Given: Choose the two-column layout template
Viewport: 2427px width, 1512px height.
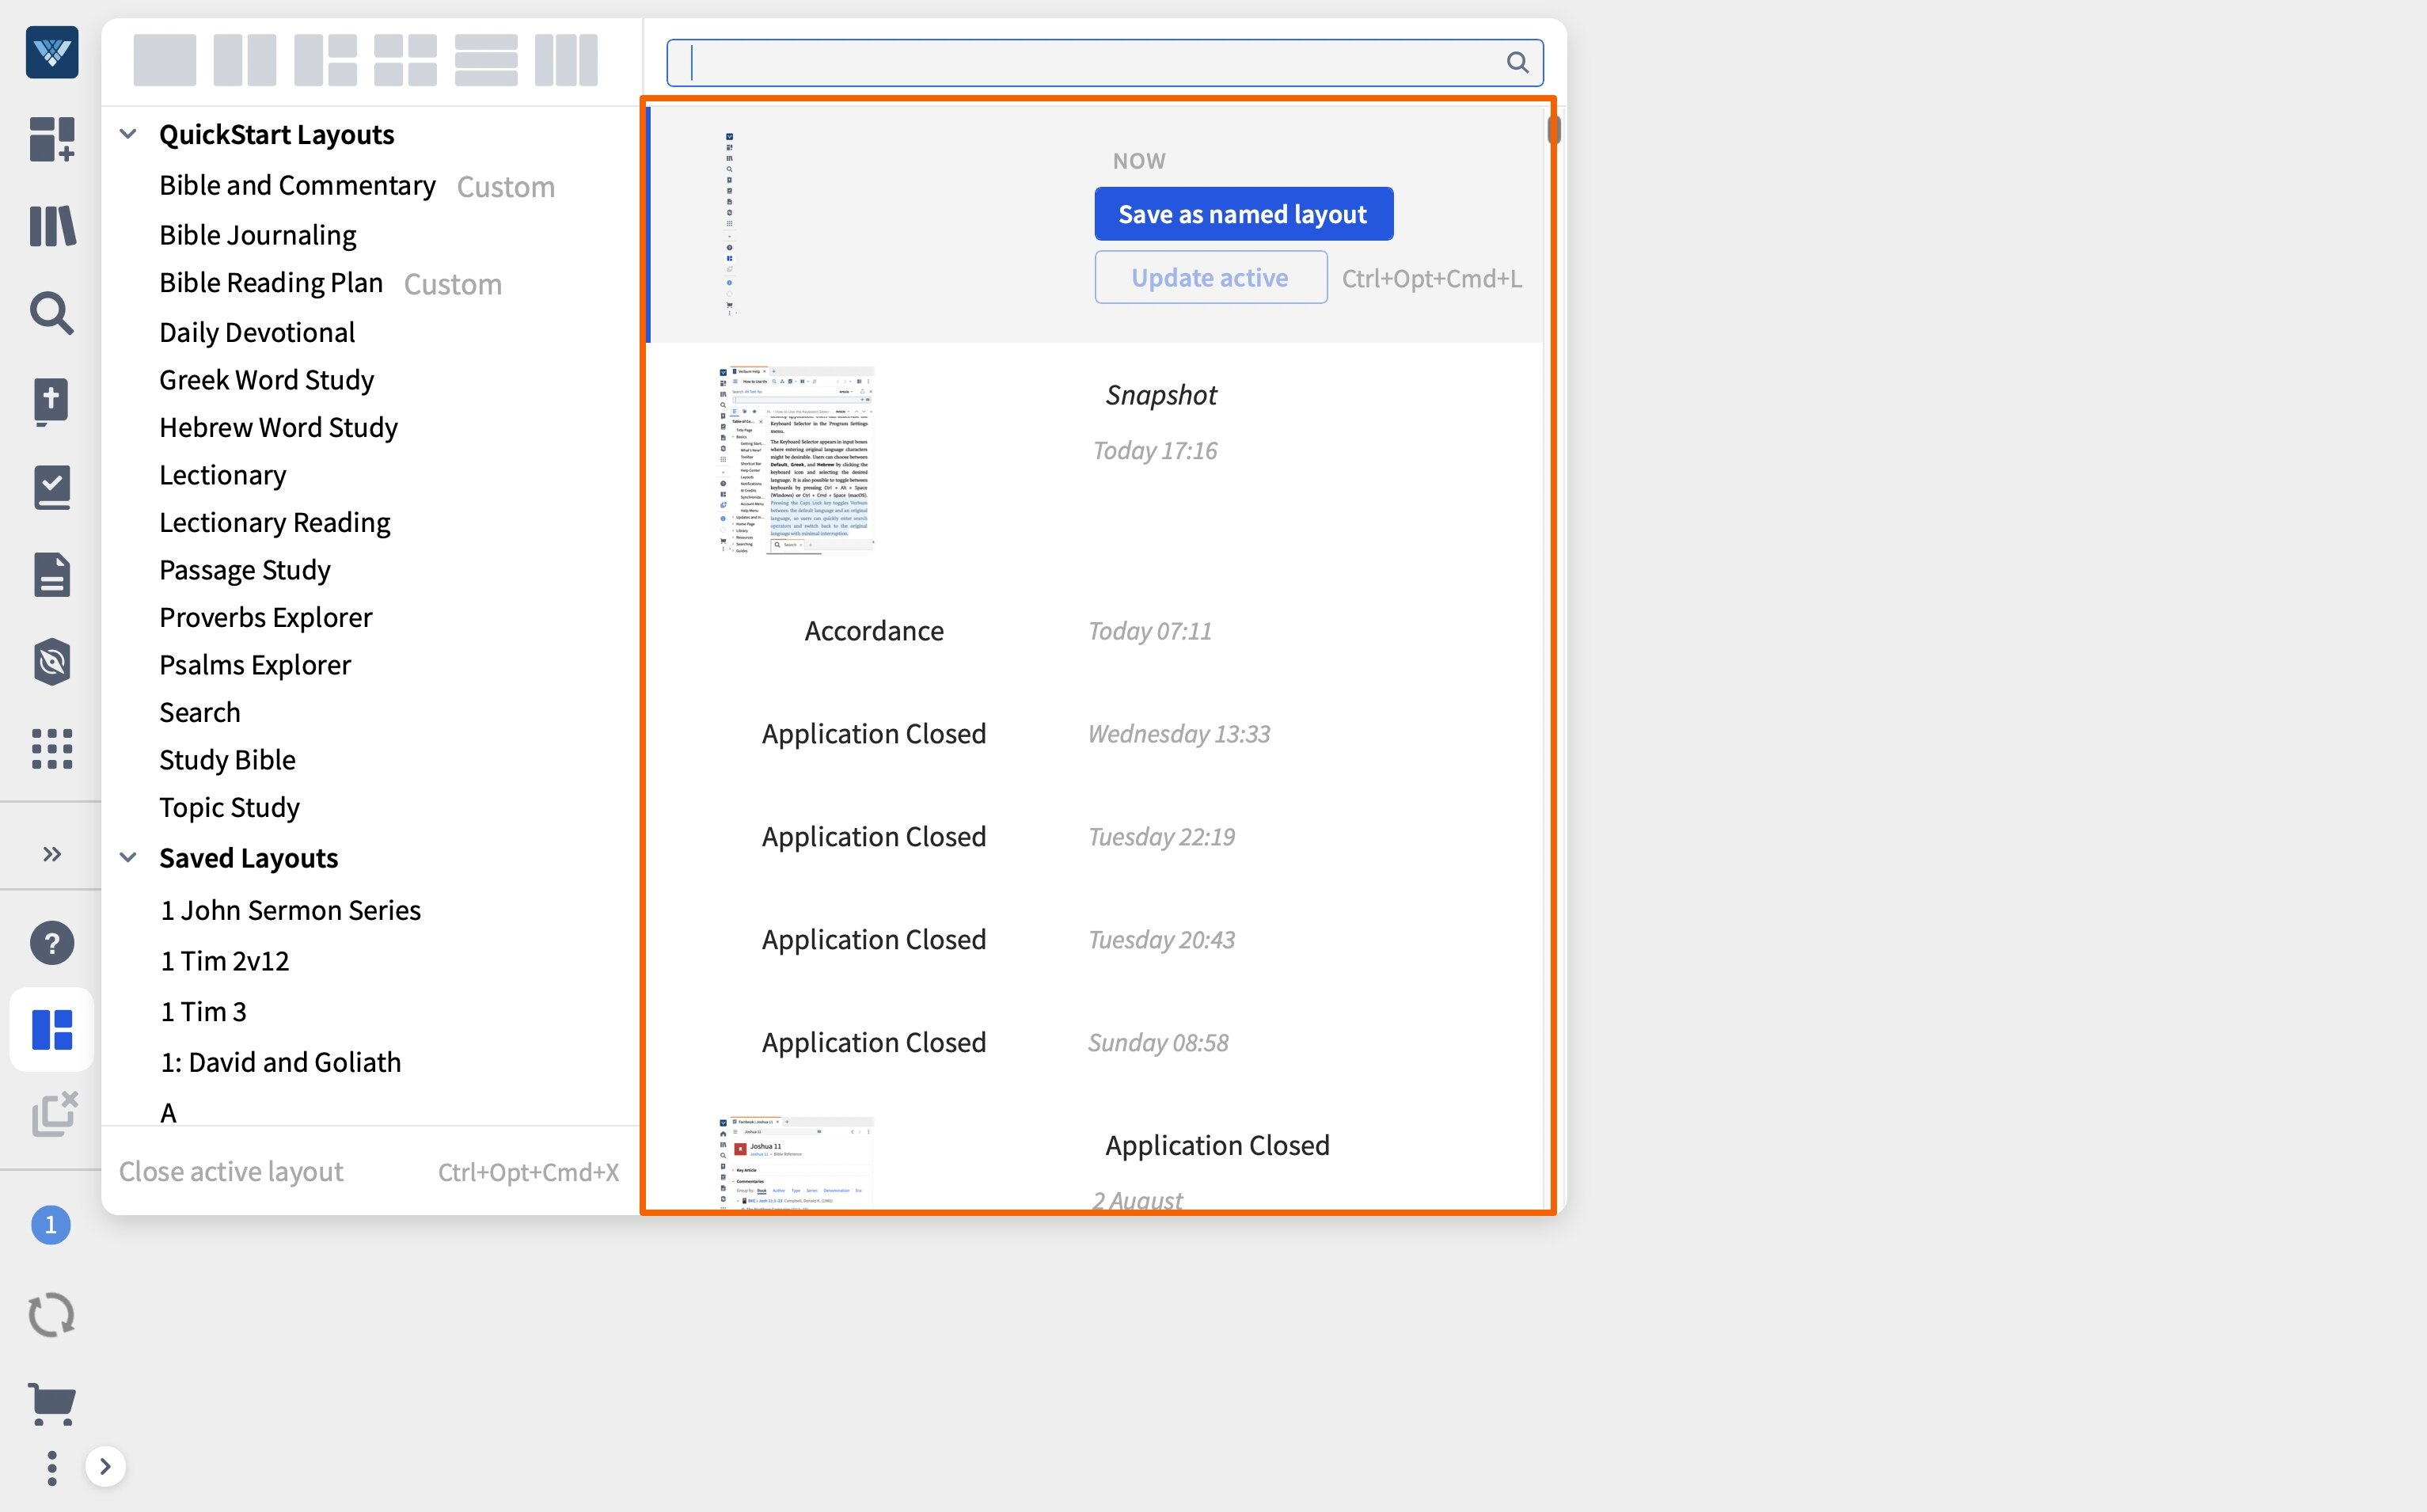Looking at the screenshot, I should click(245, 60).
